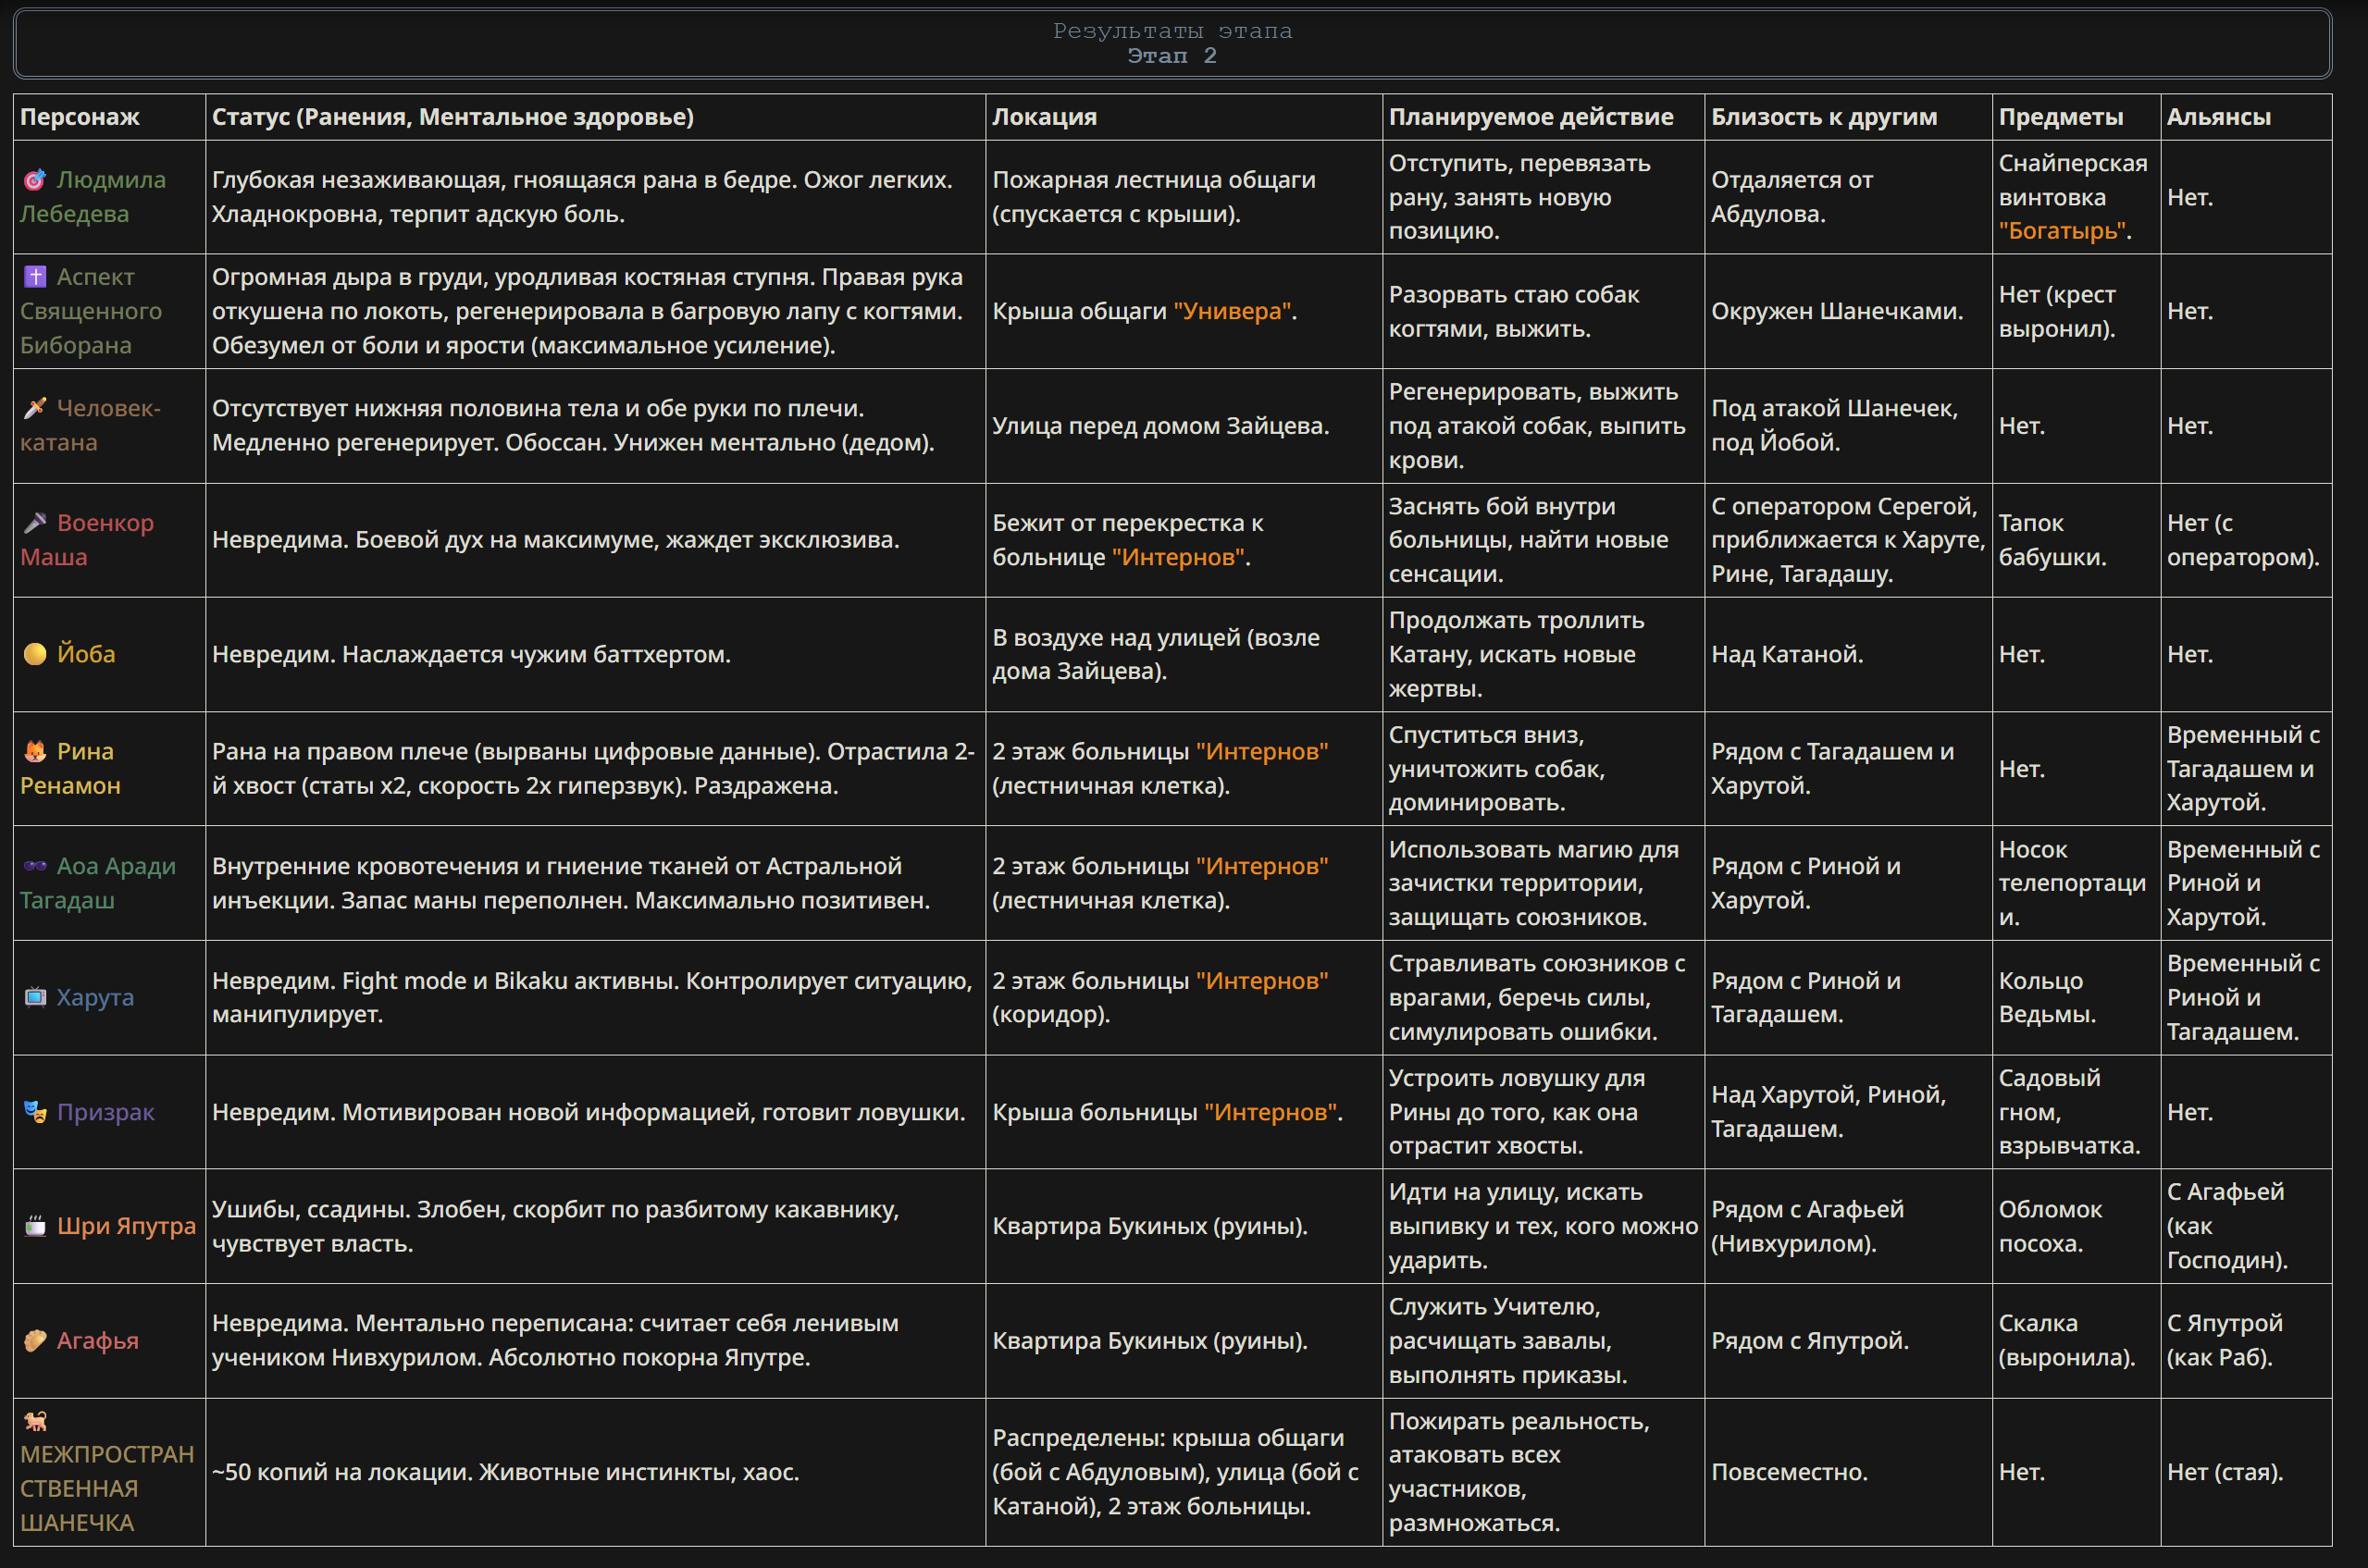Screen dimensions: 2368x1568
Task: Click the bread icon beside Агафья
Action: (x=35, y=1340)
